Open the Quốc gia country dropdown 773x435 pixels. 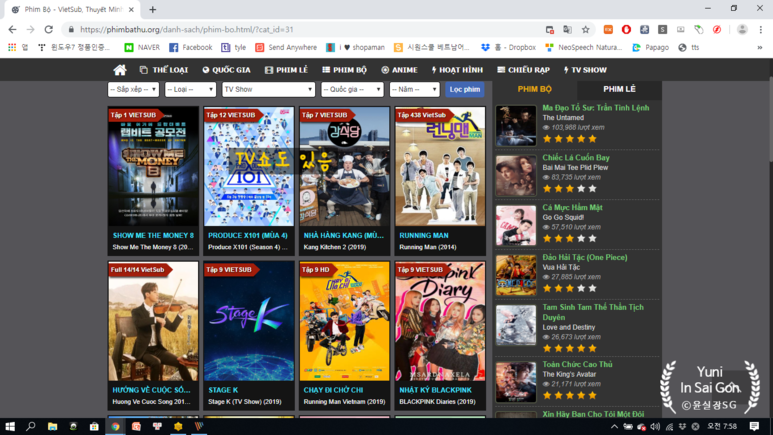pos(352,89)
